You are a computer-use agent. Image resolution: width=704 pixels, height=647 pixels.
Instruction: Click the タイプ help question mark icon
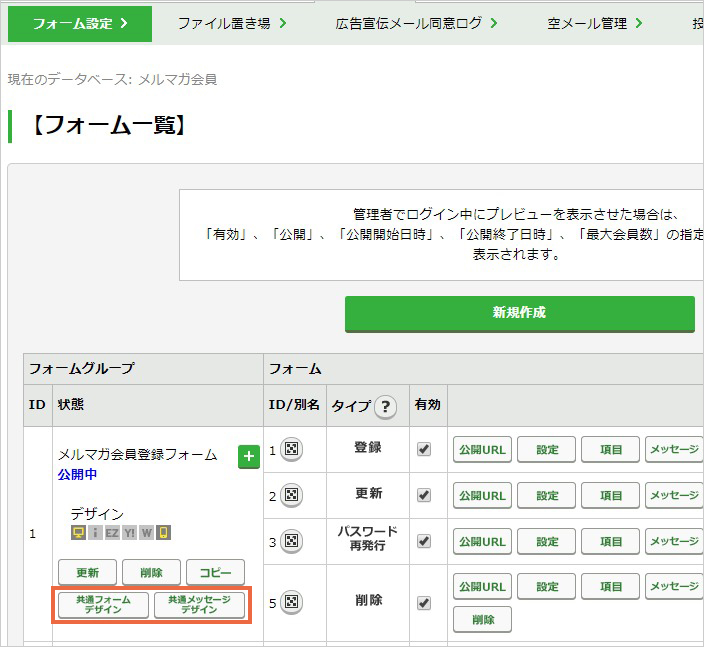[x=385, y=407]
